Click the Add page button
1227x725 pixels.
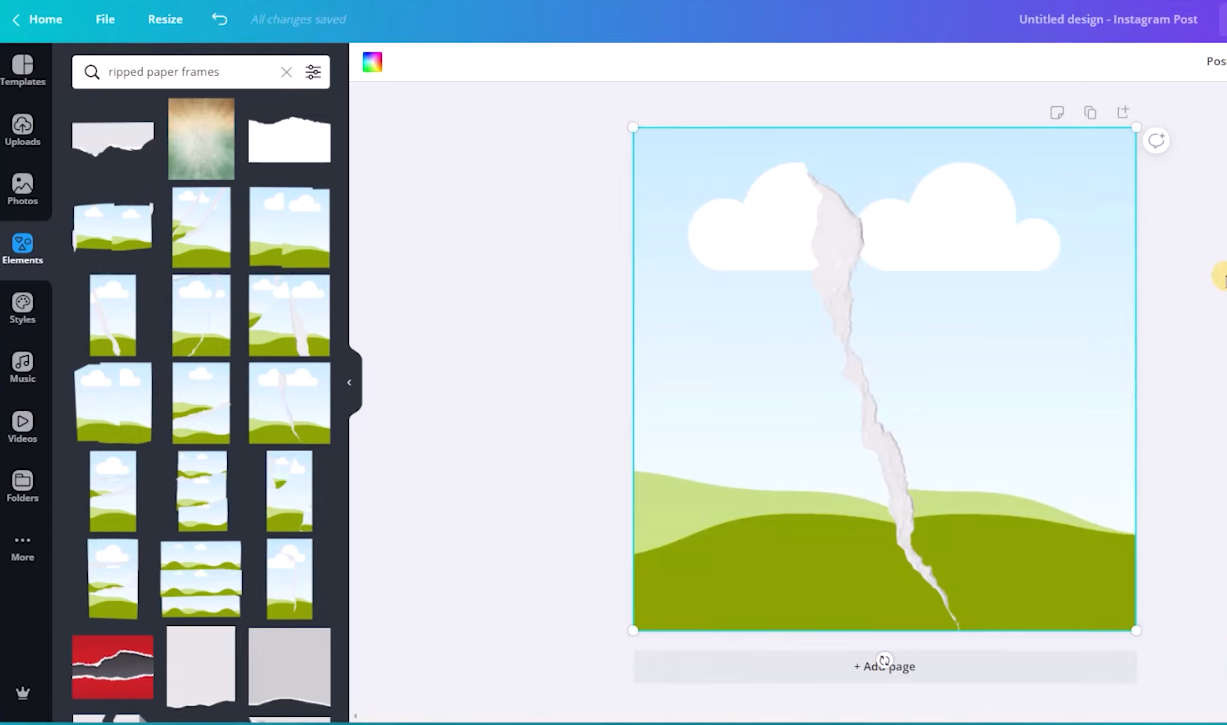click(885, 666)
